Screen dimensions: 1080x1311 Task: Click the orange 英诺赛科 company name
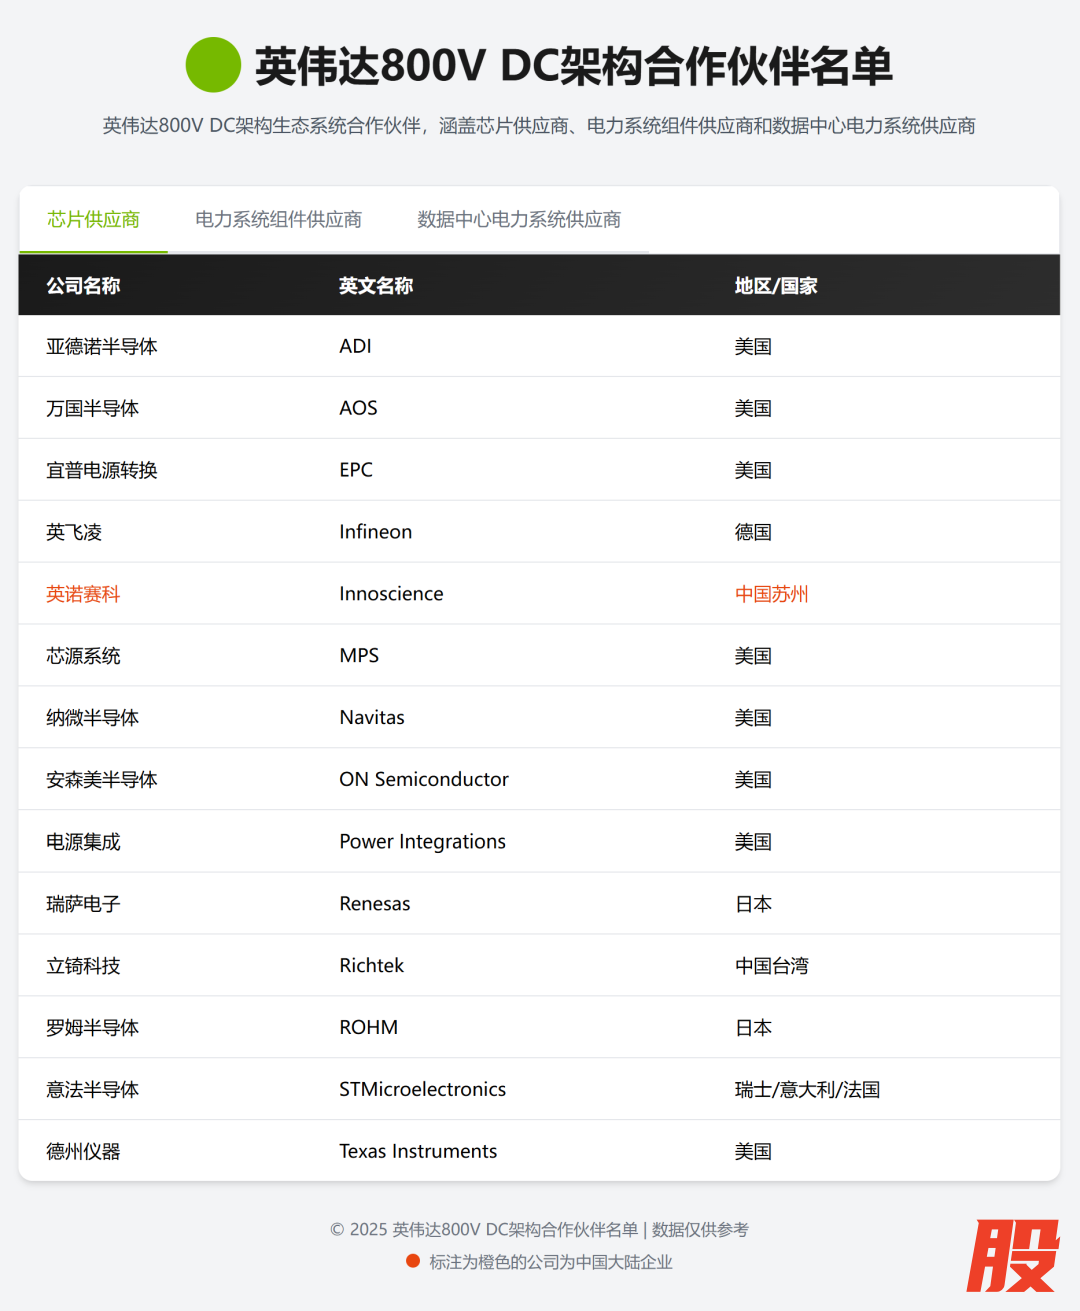pos(83,594)
